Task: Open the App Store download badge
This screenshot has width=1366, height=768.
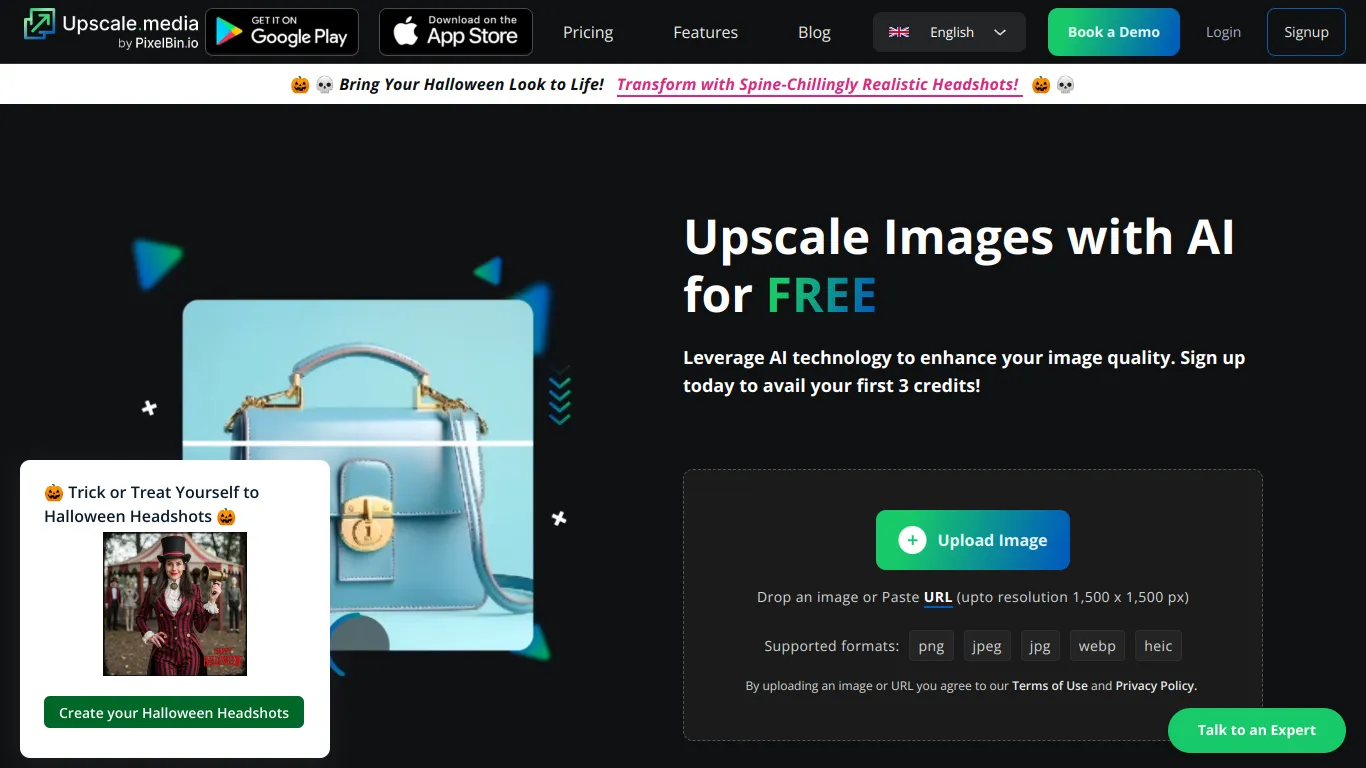Action: pyautogui.click(x=456, y=32)
